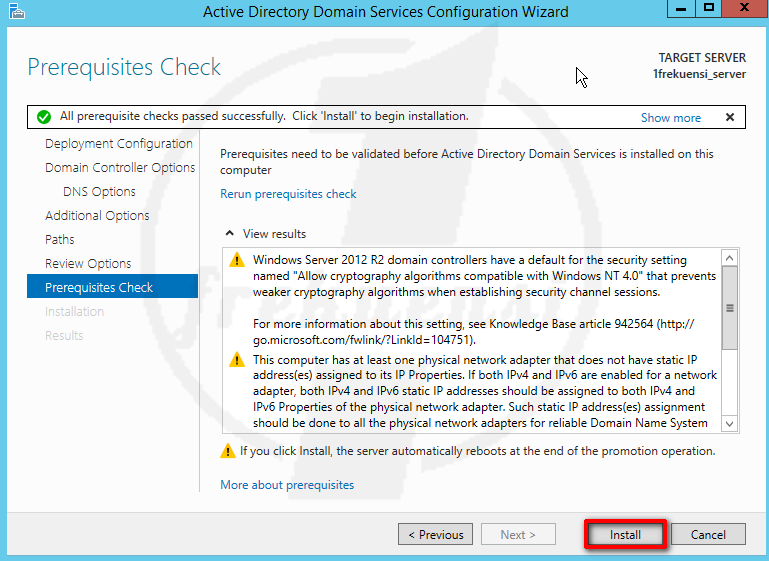Click Show more in the notification bar
769x561 pixels.
(x=671, y=118)
